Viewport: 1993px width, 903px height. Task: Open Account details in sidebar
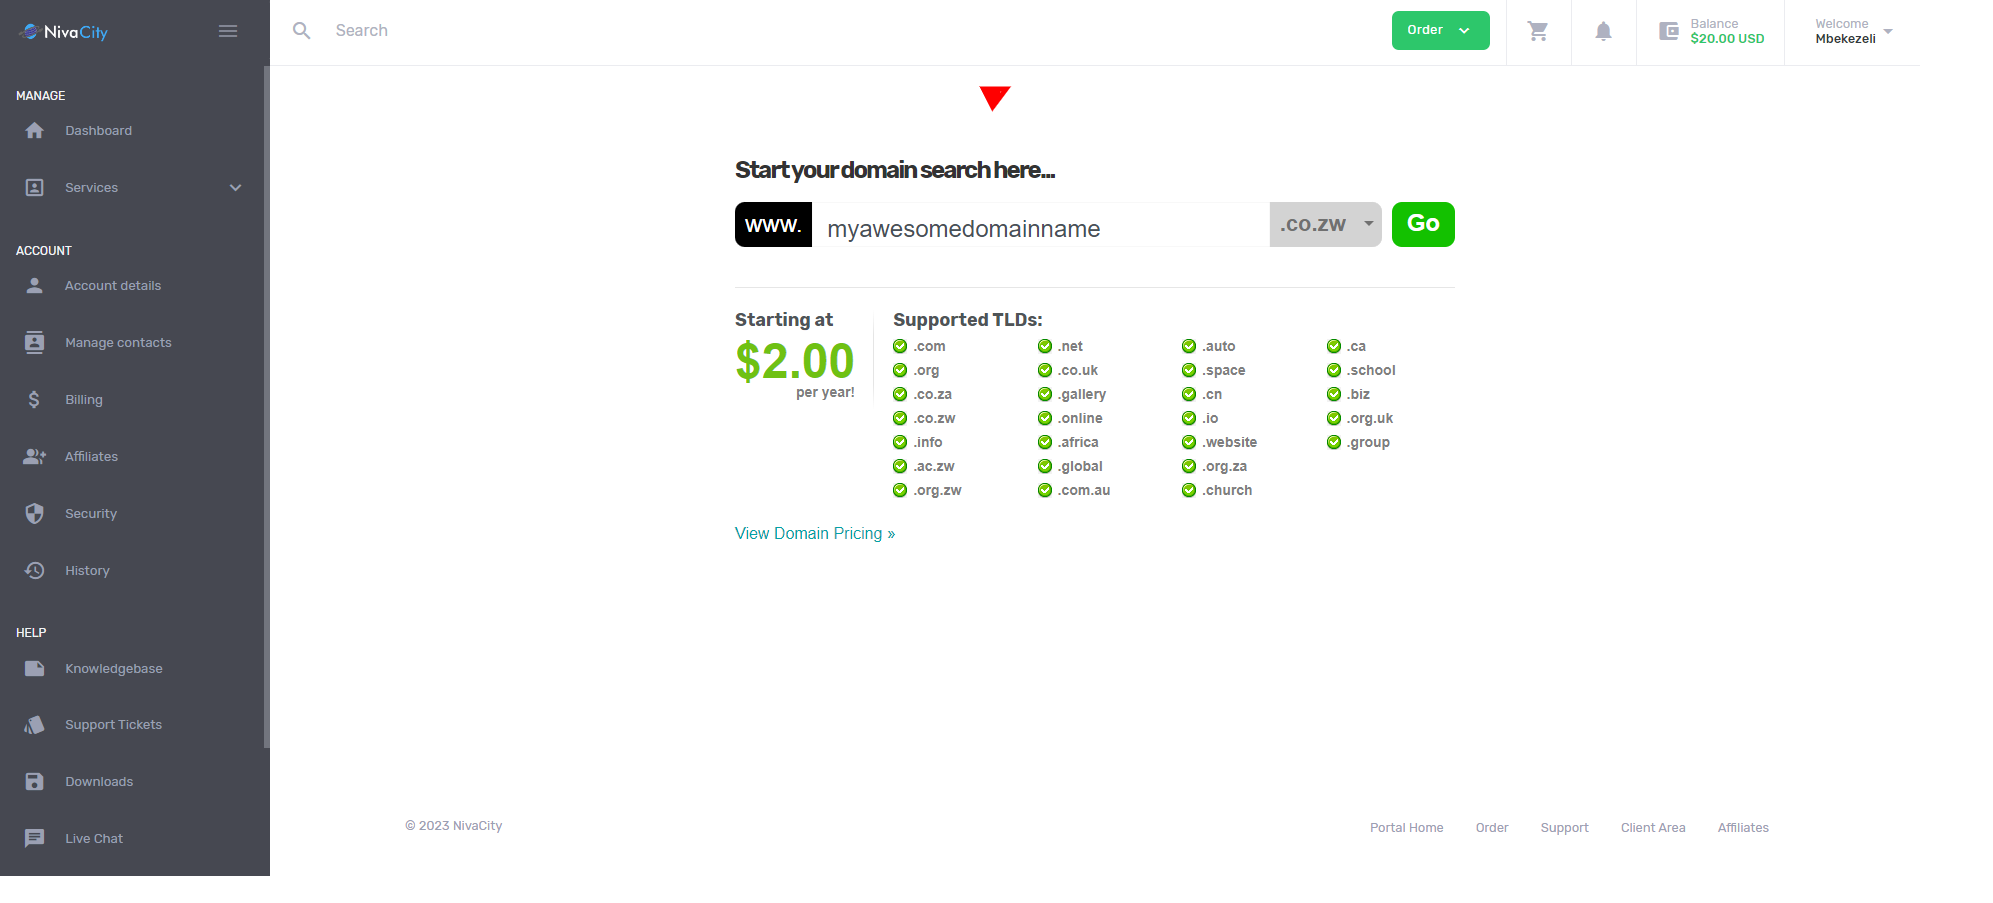pos(113,286)
